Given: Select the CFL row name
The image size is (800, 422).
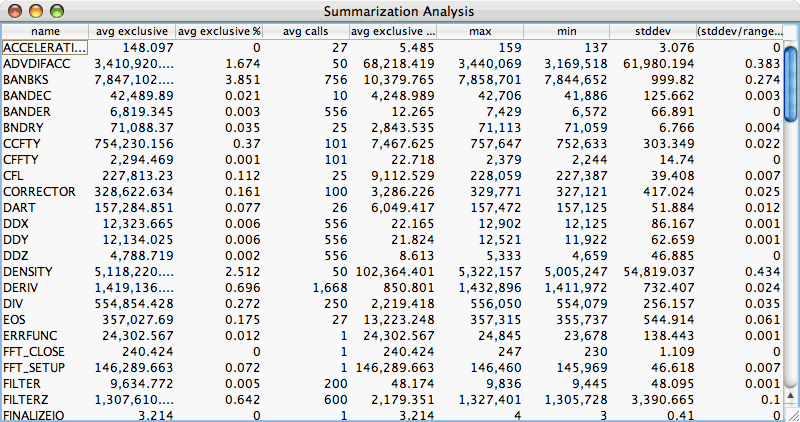Looking at the screenshot, I should [13, 176].
